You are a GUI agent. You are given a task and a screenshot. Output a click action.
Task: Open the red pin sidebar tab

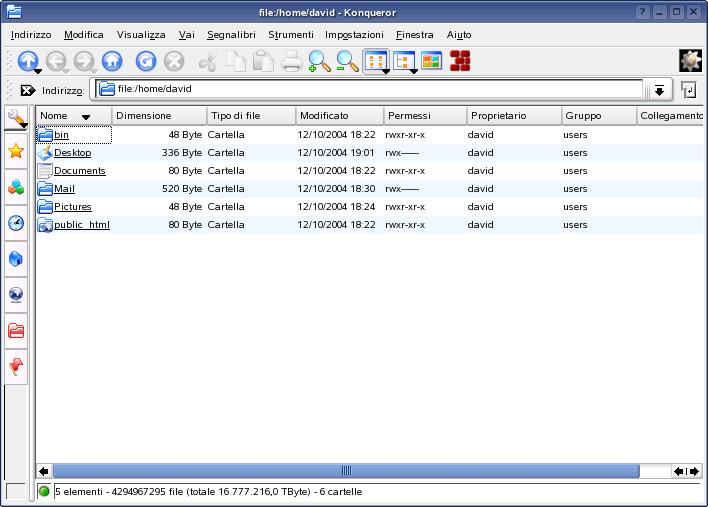(16, 367)
